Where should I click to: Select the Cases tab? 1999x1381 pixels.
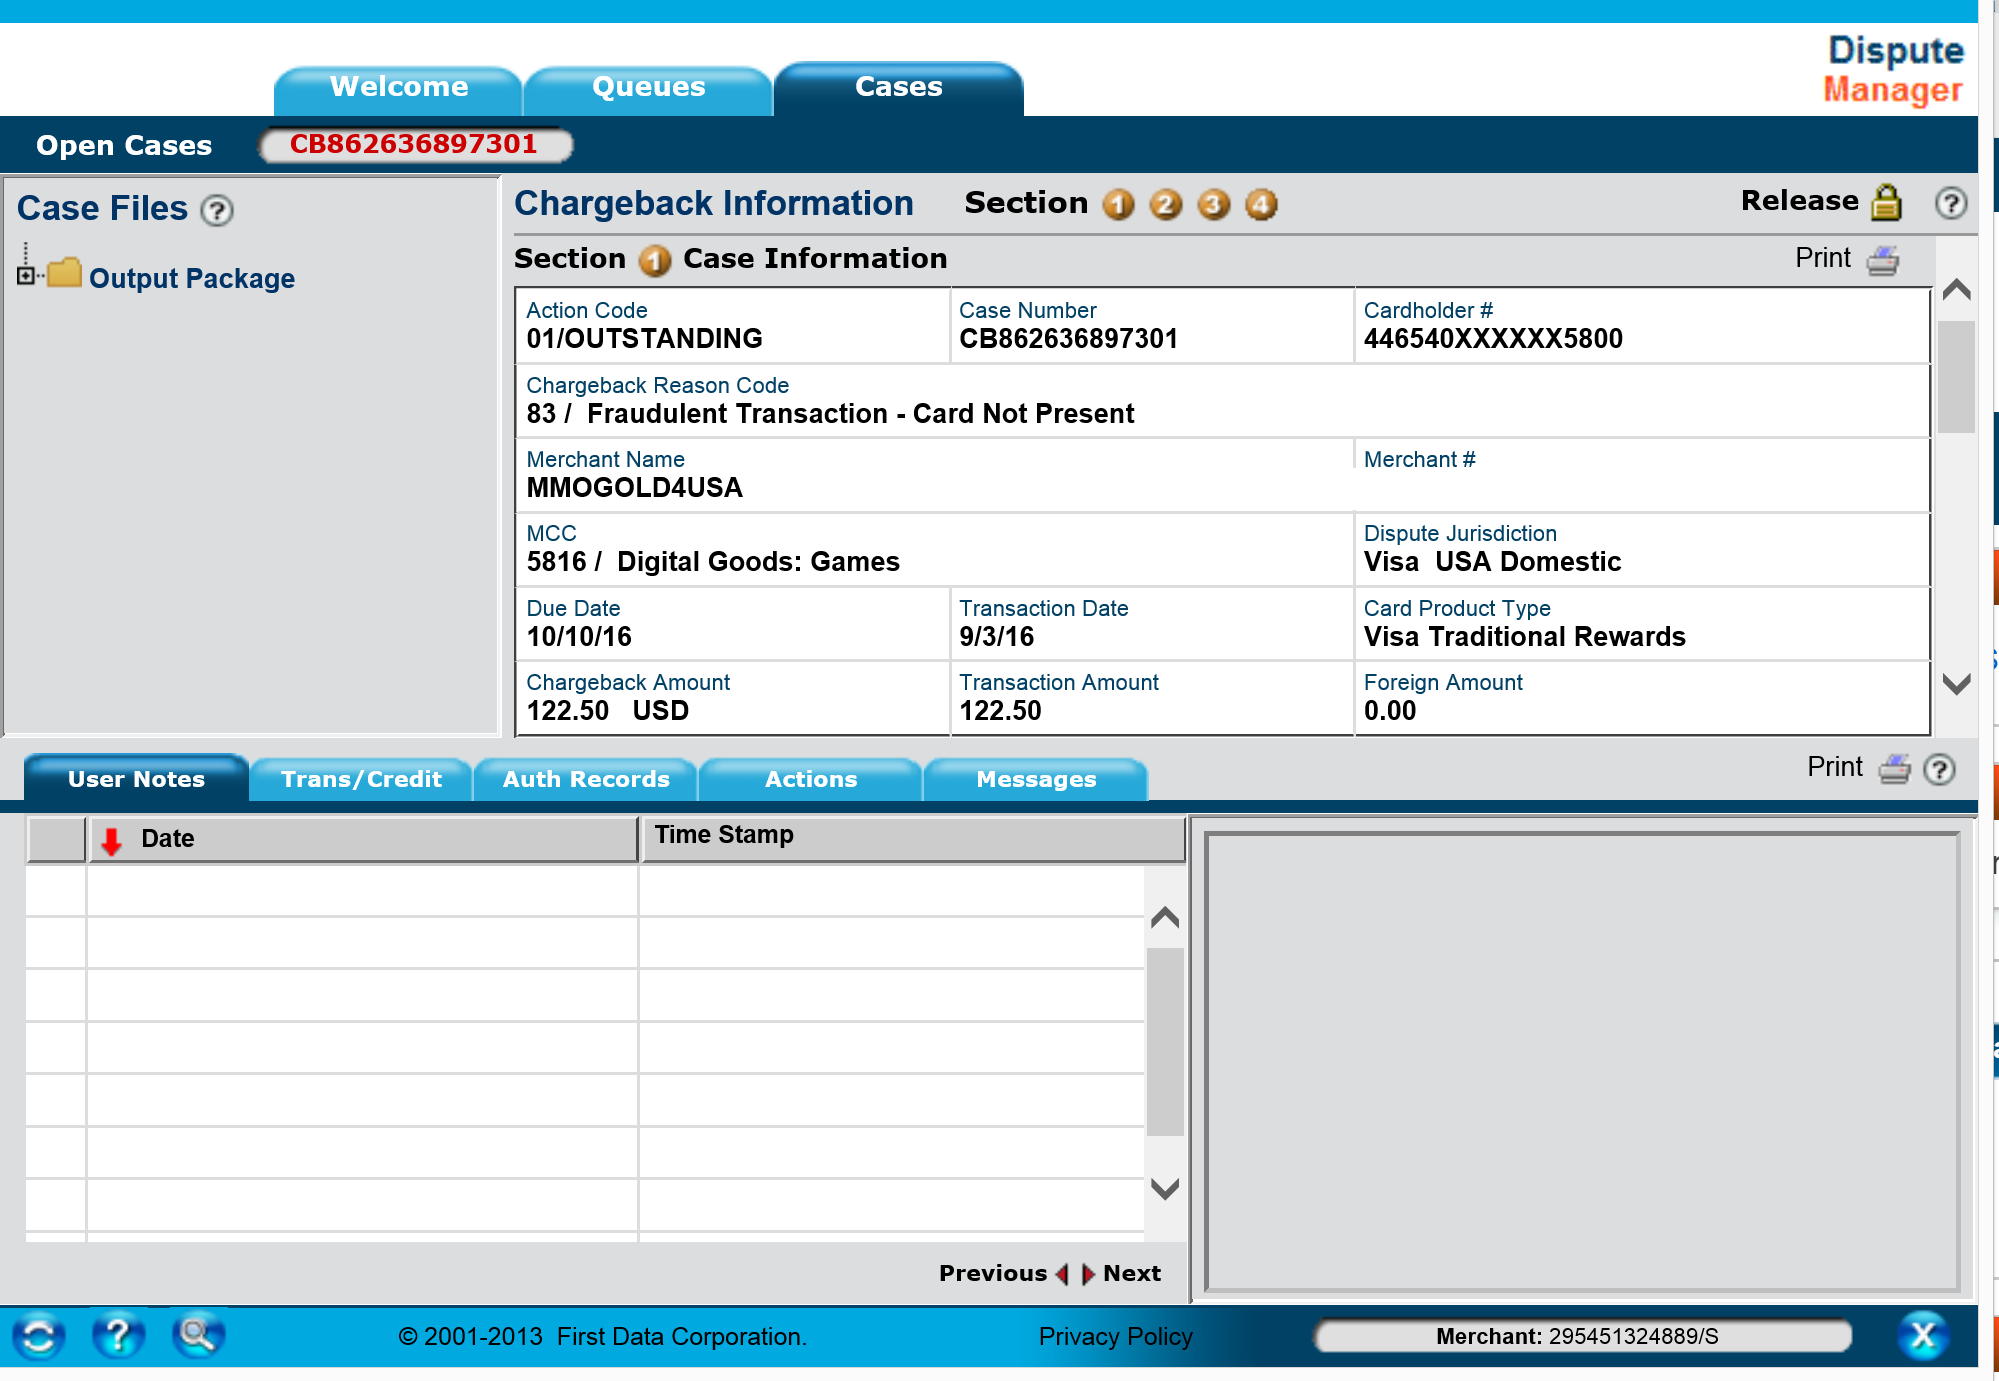[x=899, y=88]
